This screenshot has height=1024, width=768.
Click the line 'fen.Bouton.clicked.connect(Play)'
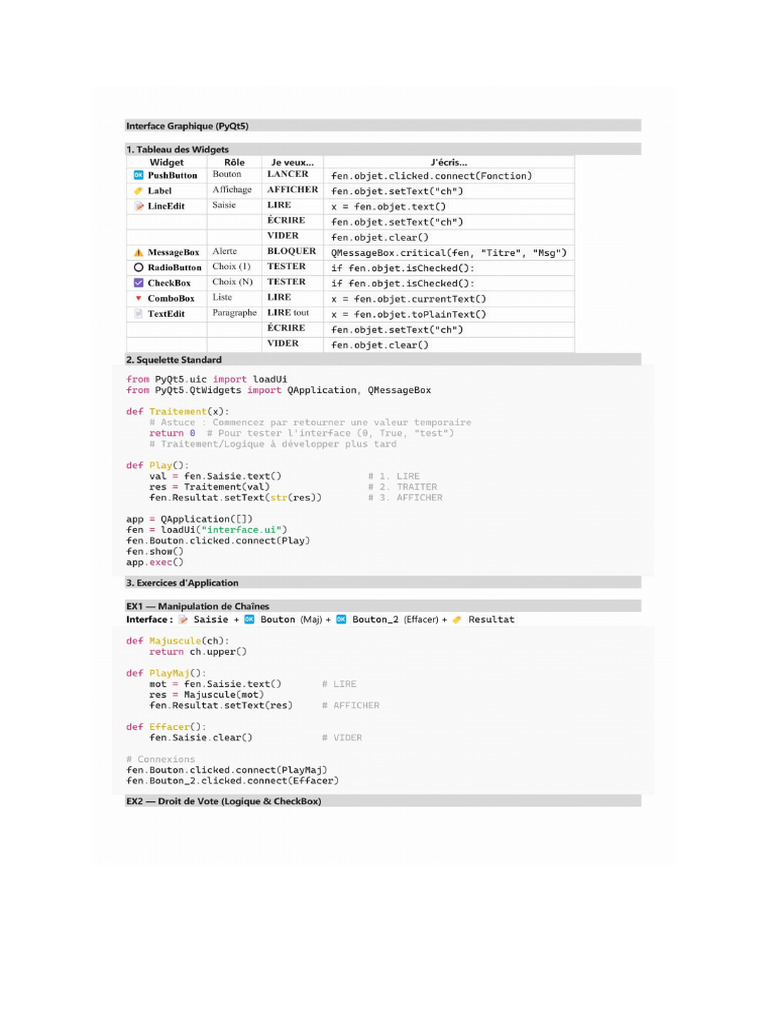pyautogui.click(x=218, y=541)
